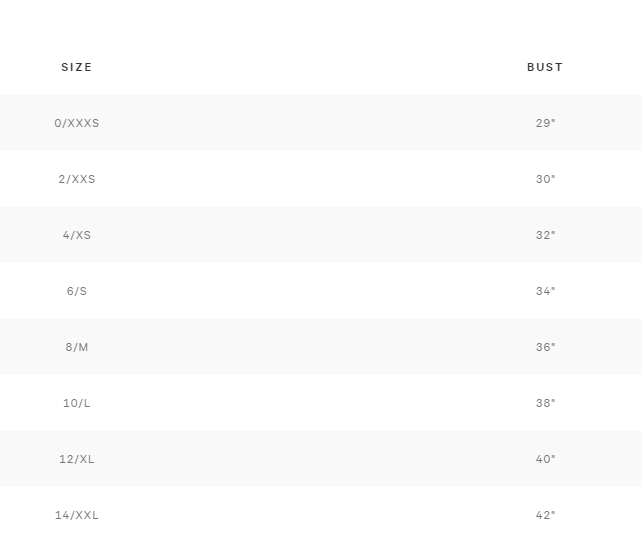The width and height of the screenshot is (642, 551).
Task: Click the 14/XXL size label
Action: 77,515
